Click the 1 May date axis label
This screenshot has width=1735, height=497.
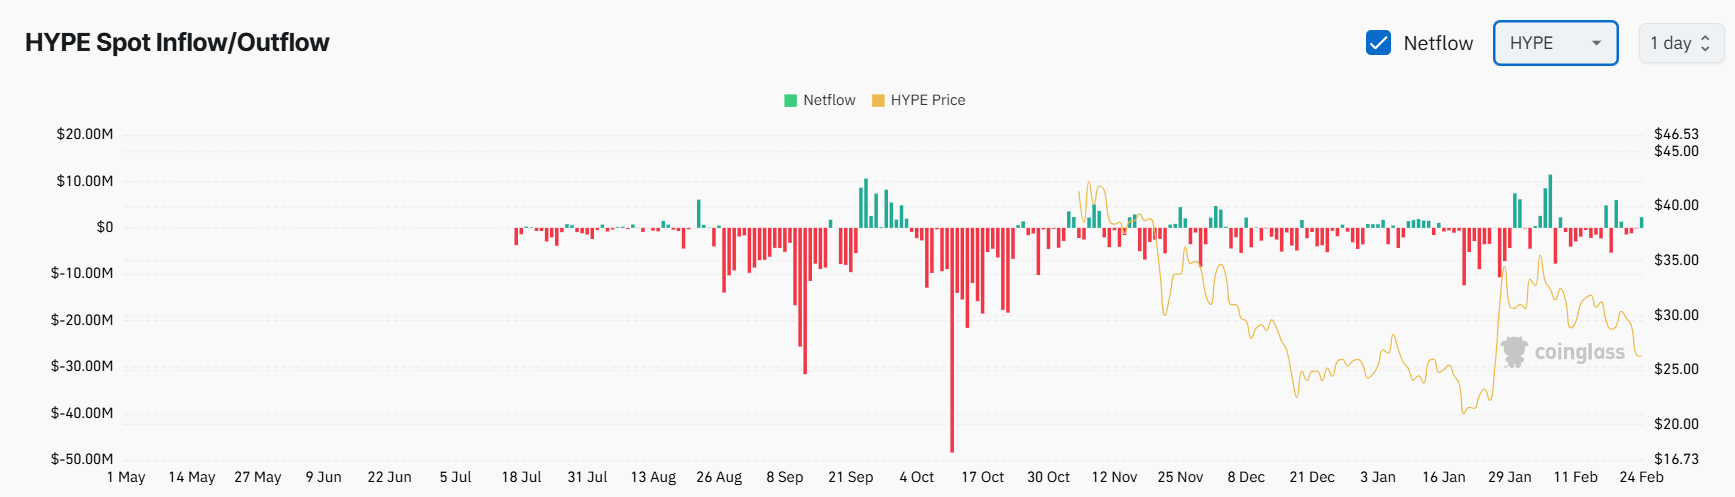[126, 477]
